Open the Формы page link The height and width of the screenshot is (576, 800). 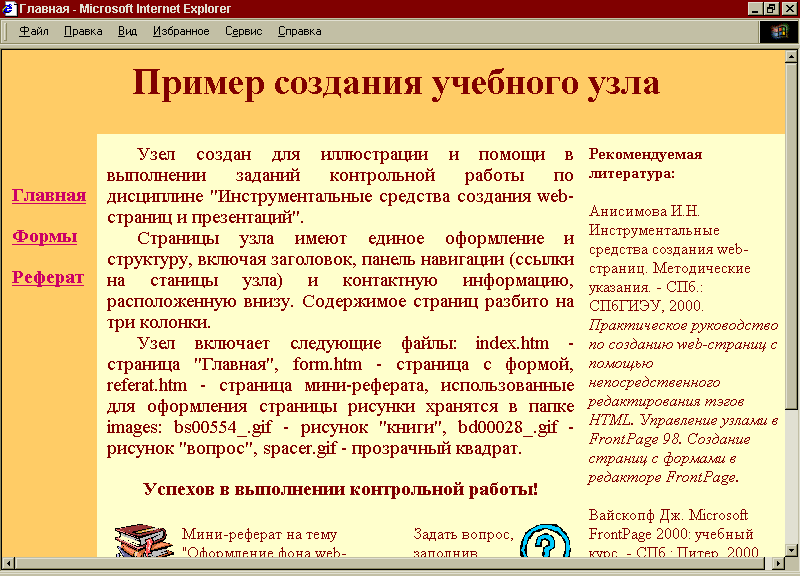[44, 237]
